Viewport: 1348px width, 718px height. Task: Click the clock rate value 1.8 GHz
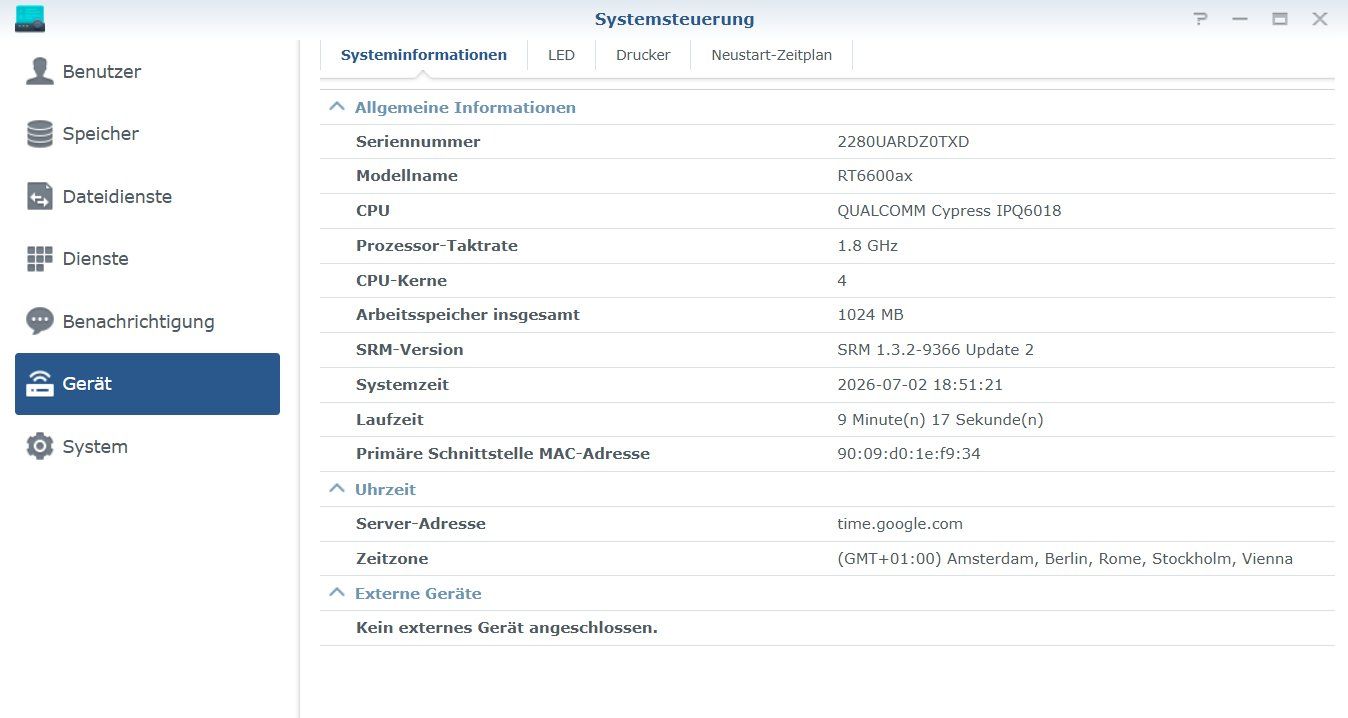pos(867,246)
